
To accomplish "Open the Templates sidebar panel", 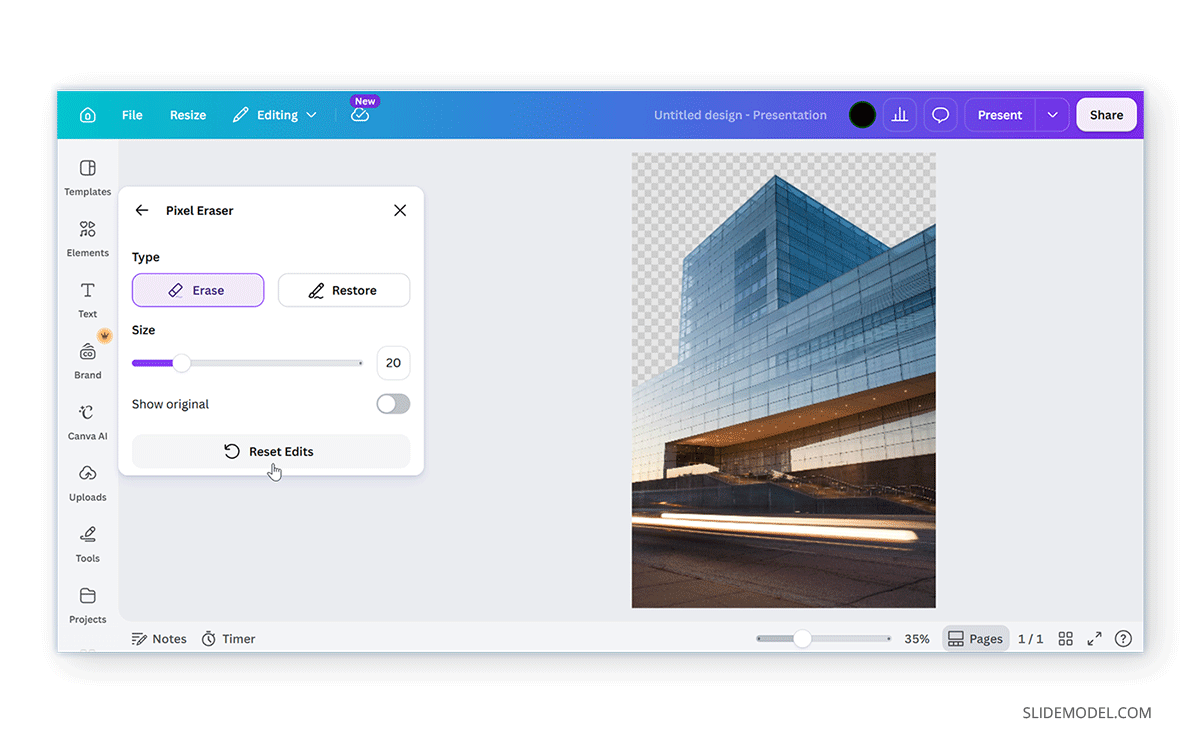I will (x=88, y=178).
